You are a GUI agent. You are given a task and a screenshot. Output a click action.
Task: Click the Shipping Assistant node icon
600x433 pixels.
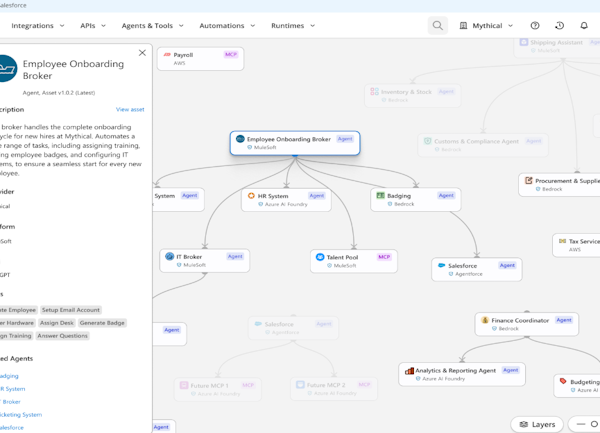(x=524, y=42)
